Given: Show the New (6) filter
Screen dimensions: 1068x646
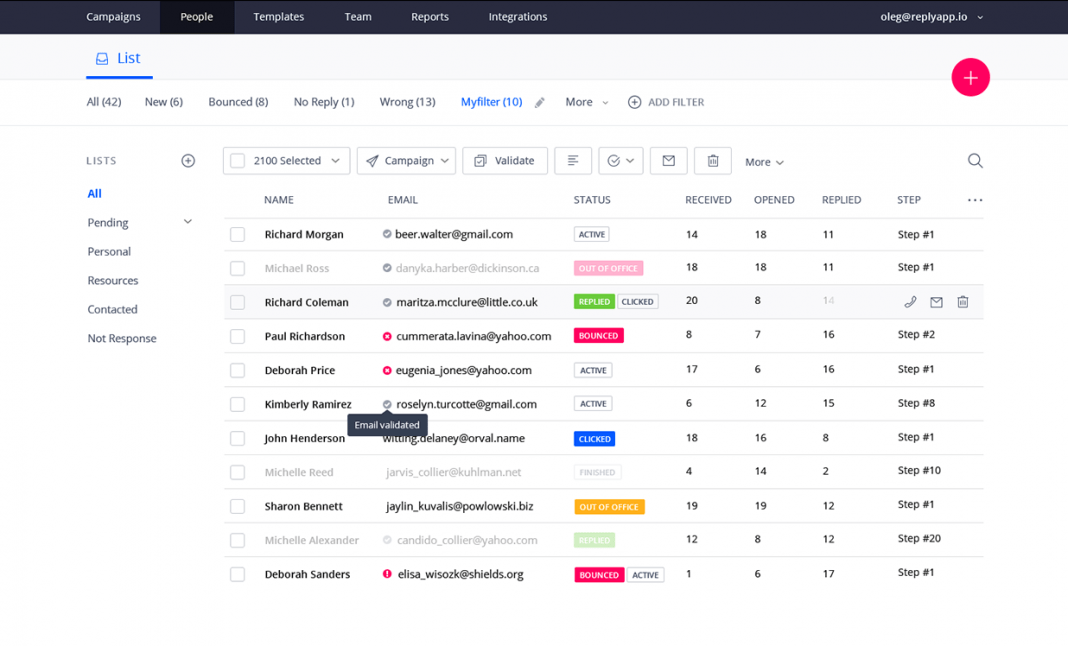Looking at the screenshot, I should pyautogui.click(x=163, y=102).
